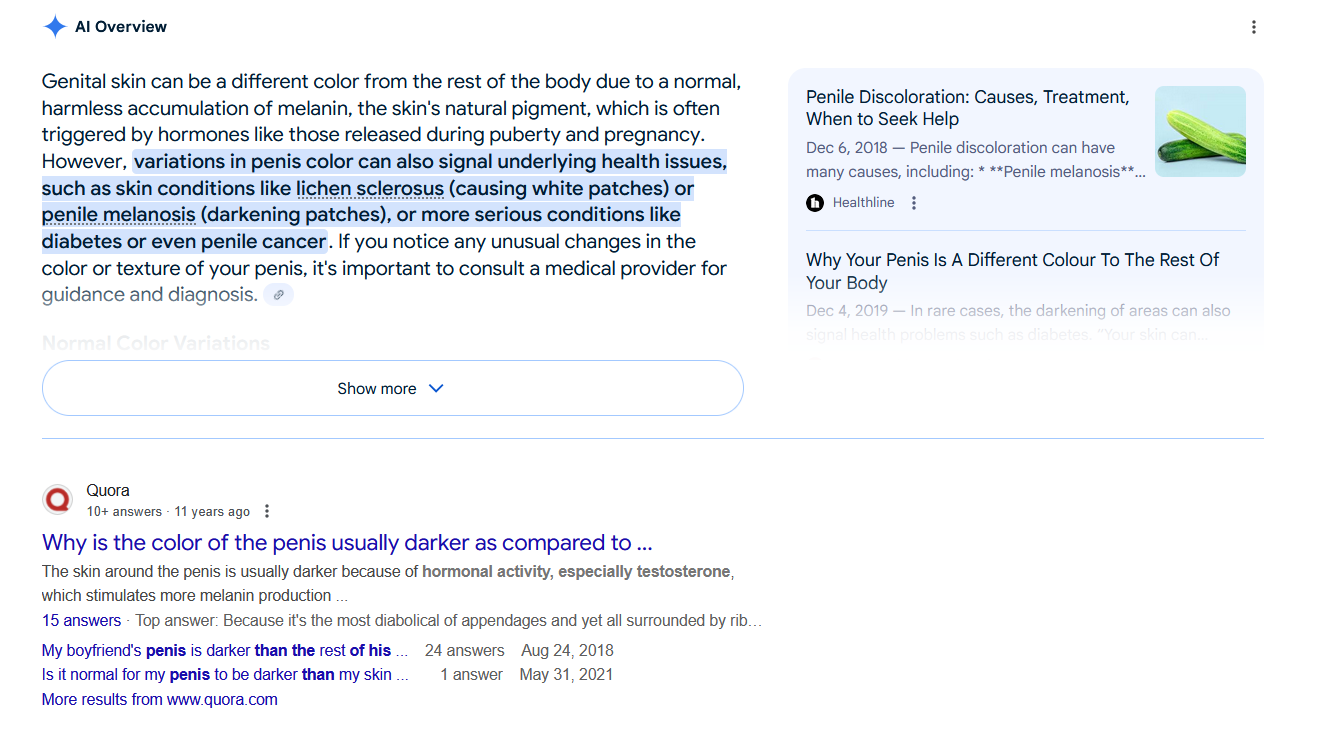Open Quora result three-dot menu

(x=267, y=512)
